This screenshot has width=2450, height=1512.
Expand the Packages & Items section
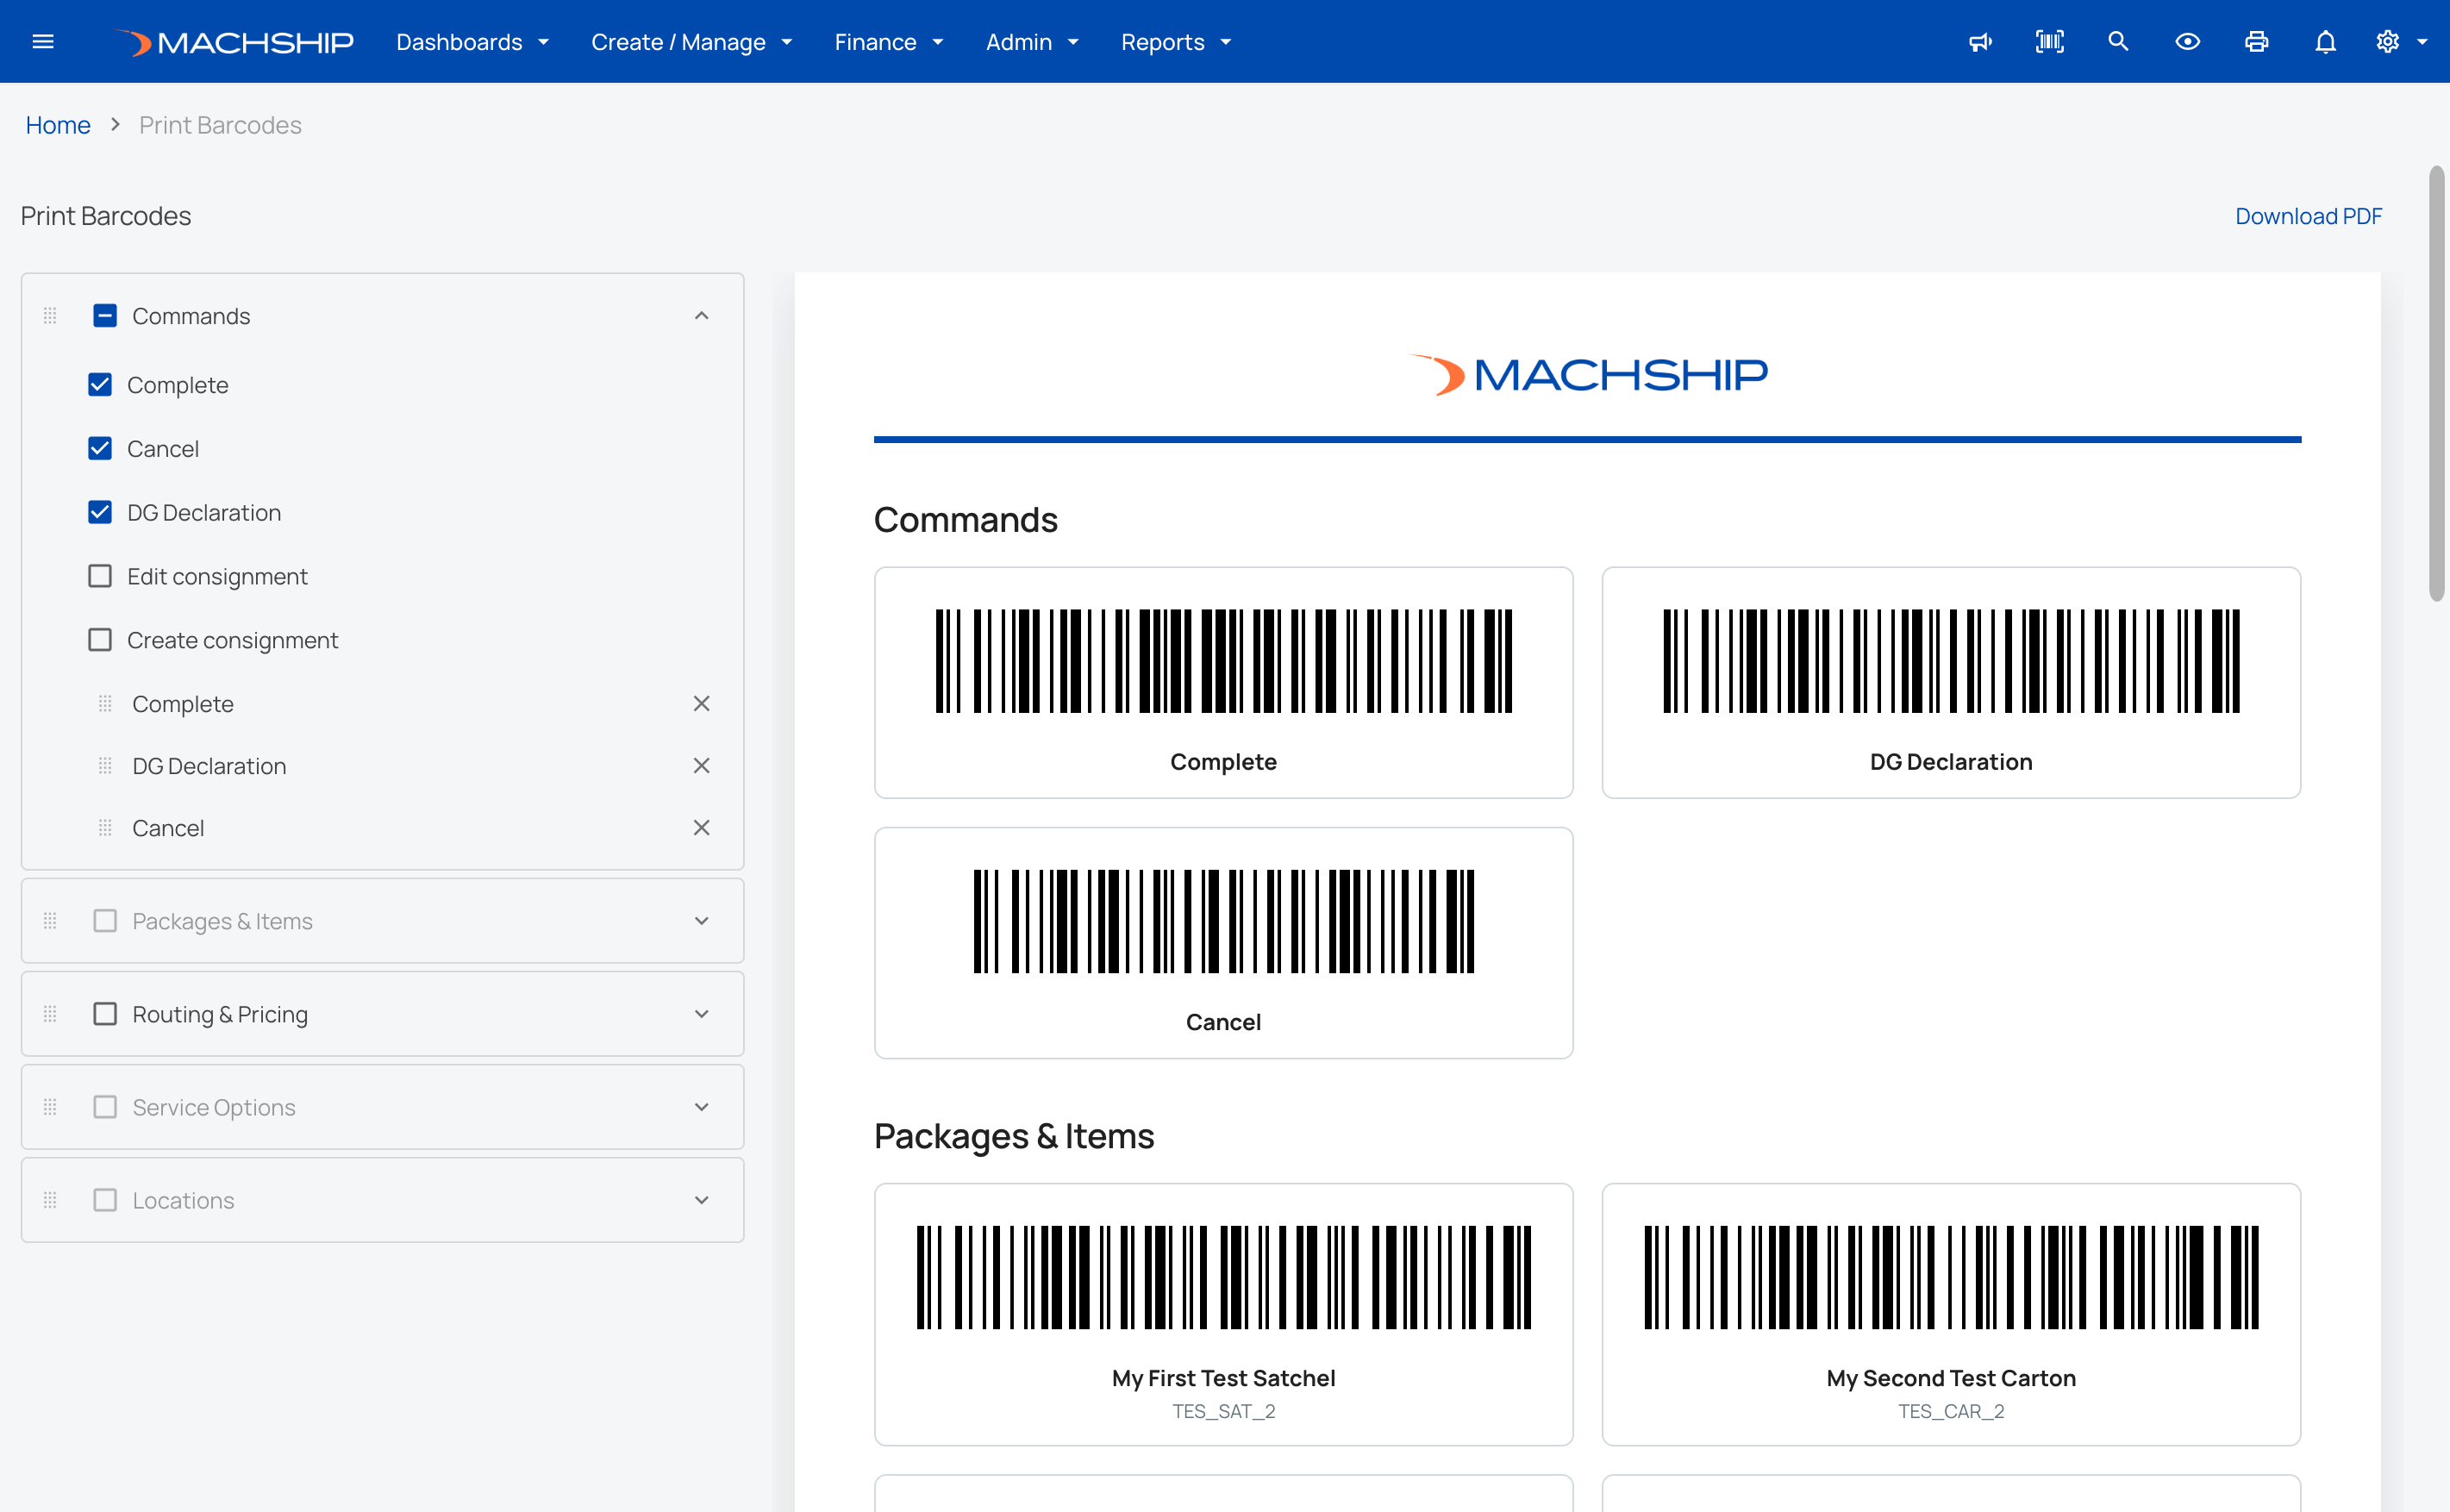click(x=701, y=921)
